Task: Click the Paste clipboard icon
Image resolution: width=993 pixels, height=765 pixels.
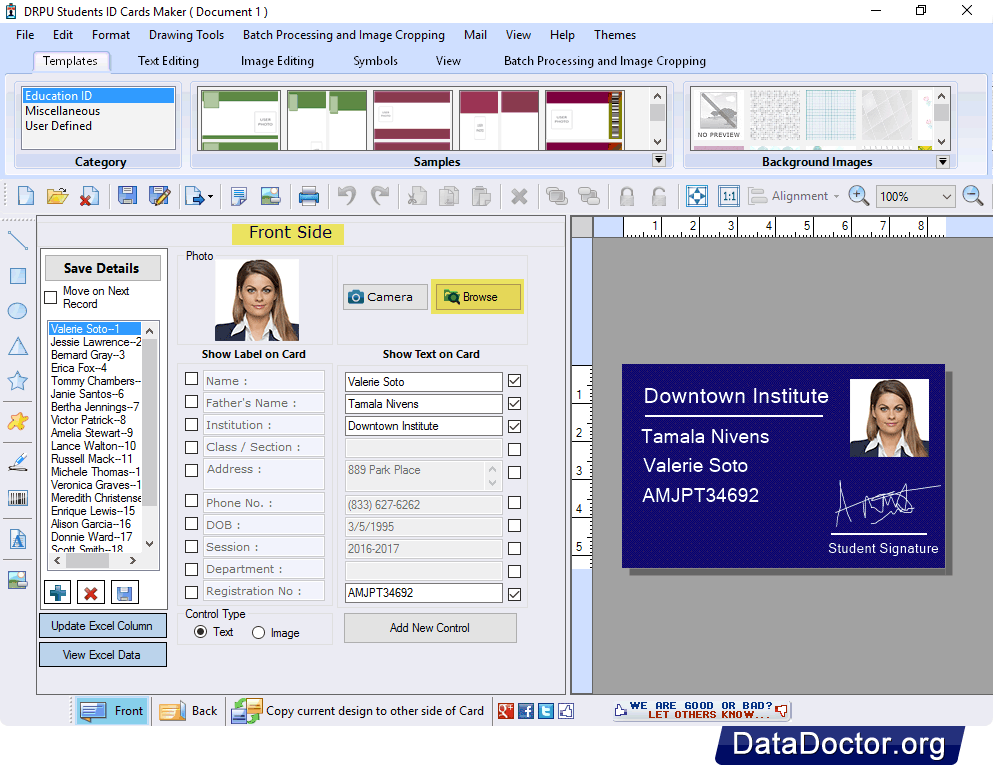Action: point(481,196)
